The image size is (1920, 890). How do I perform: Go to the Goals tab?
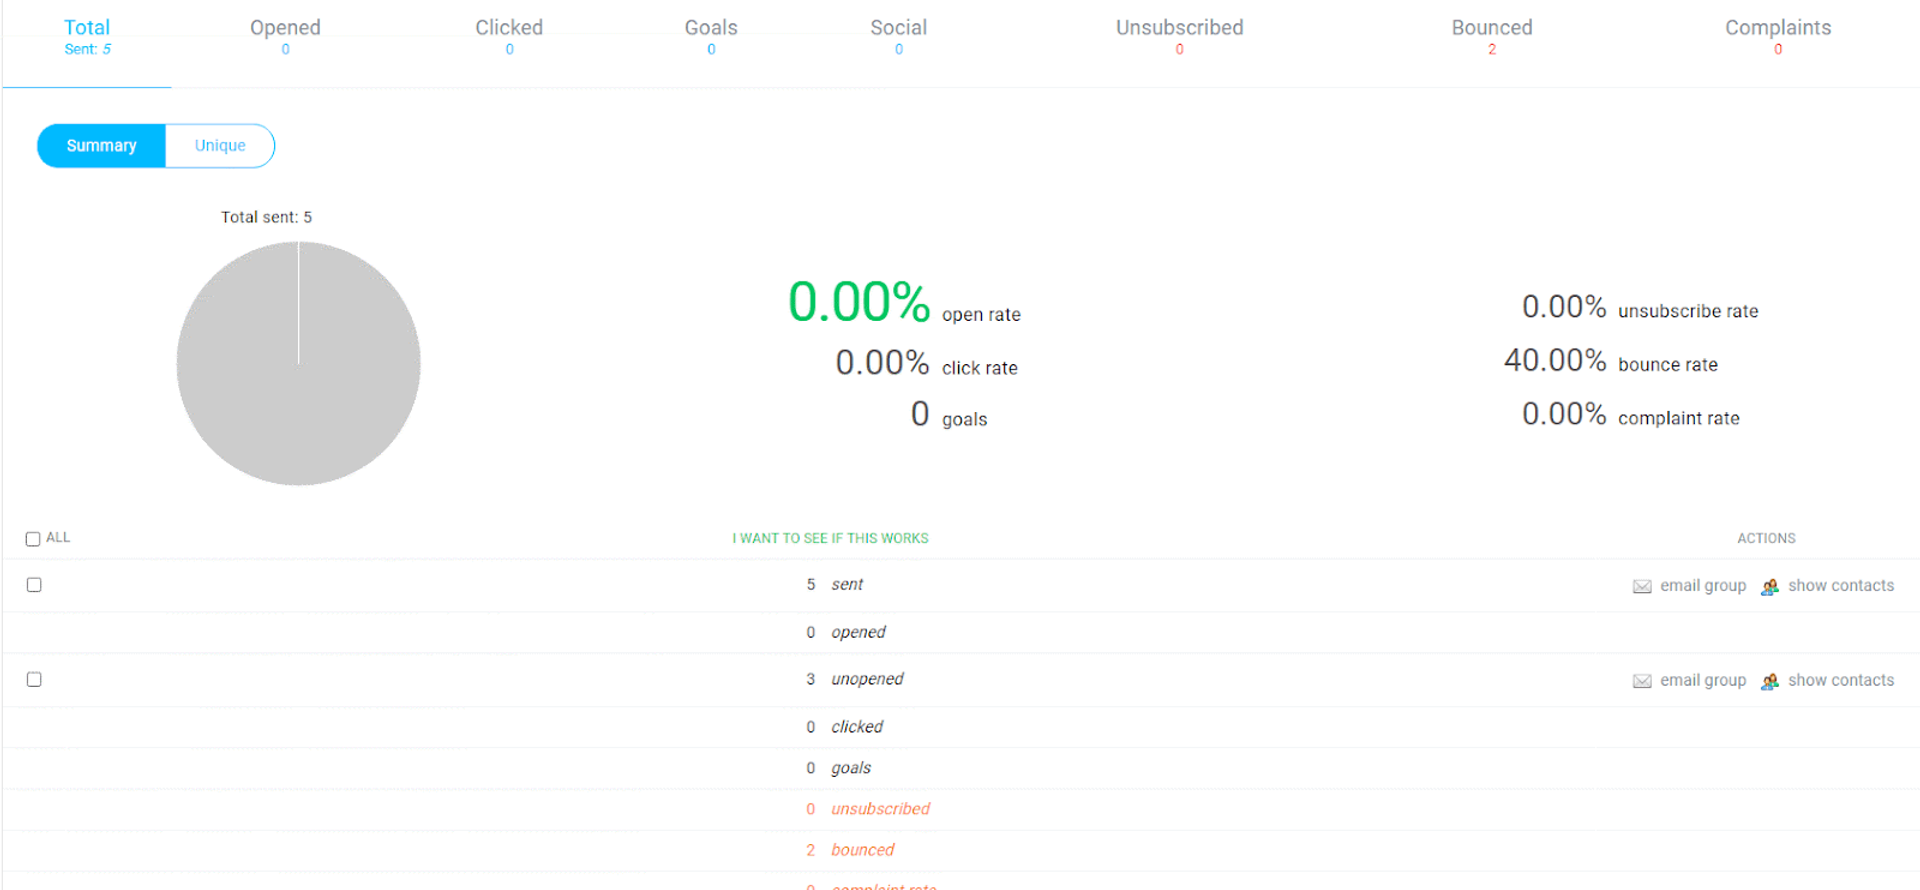(x=711, y=36)
